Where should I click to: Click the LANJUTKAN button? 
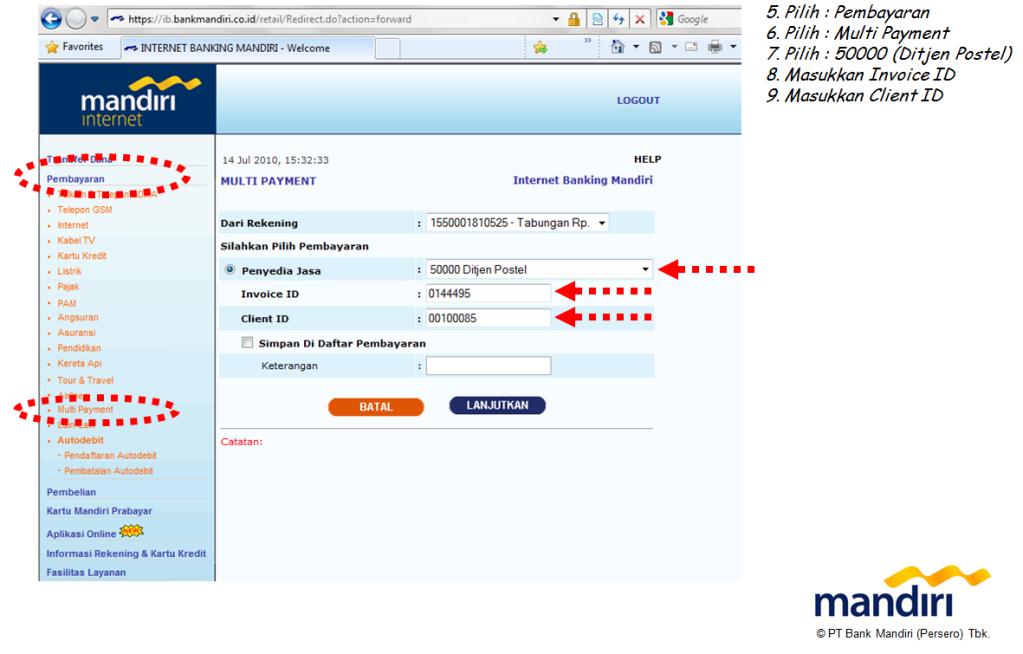[497, 405]
